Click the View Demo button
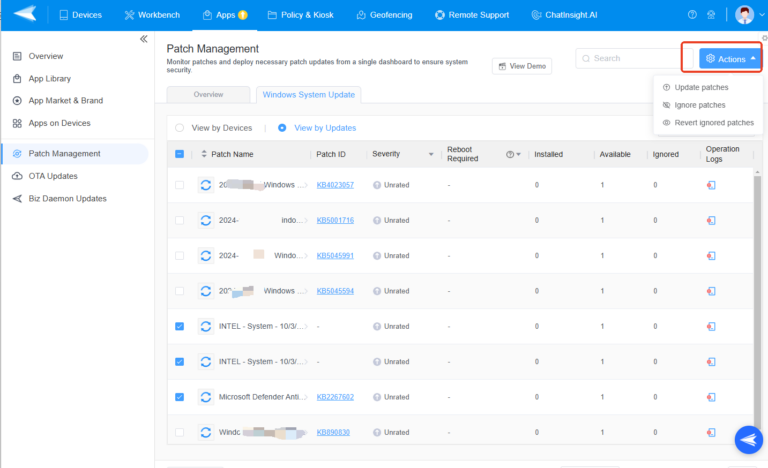This screenshot has width=768, height=468. (522, 66)
